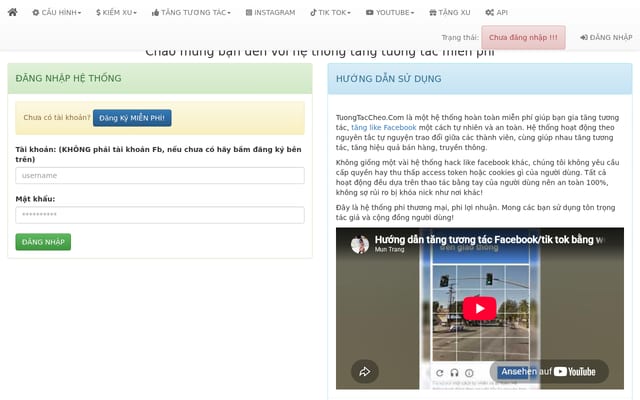The height and width of the screenshot is (400, 640).
Task: Expand the KIẾM XU dropdown menu
Action: click(x=116, y=13)
